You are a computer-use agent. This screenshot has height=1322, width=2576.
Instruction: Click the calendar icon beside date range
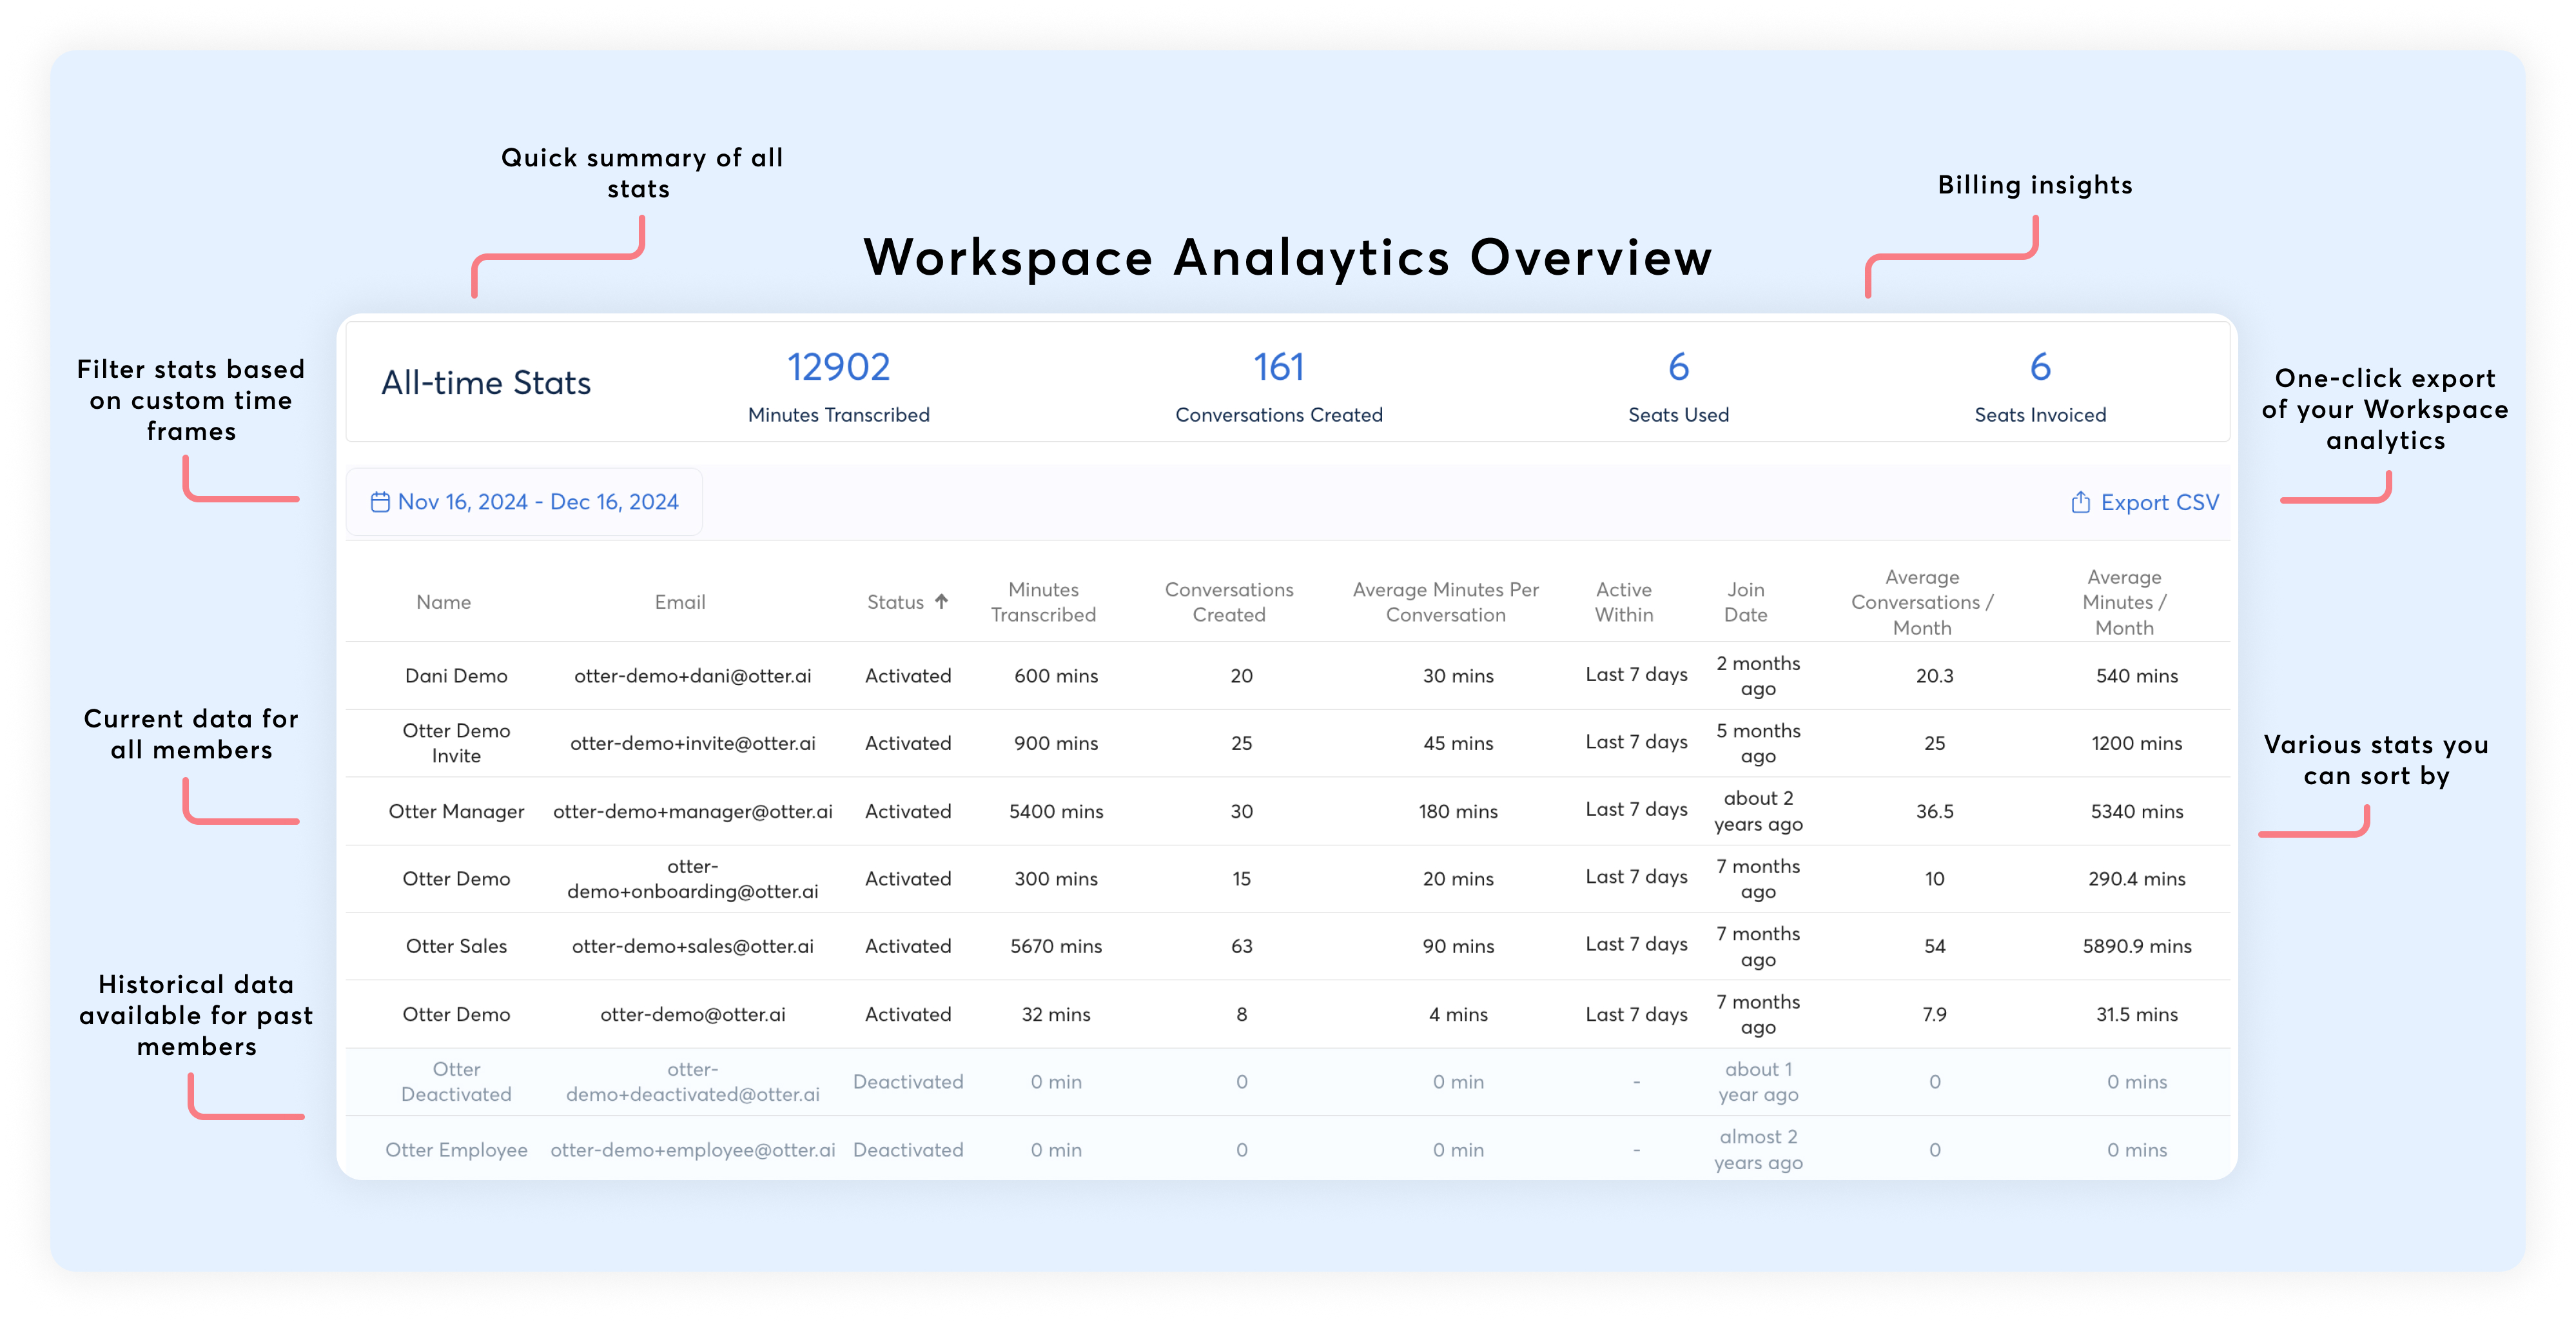point(380,502)
